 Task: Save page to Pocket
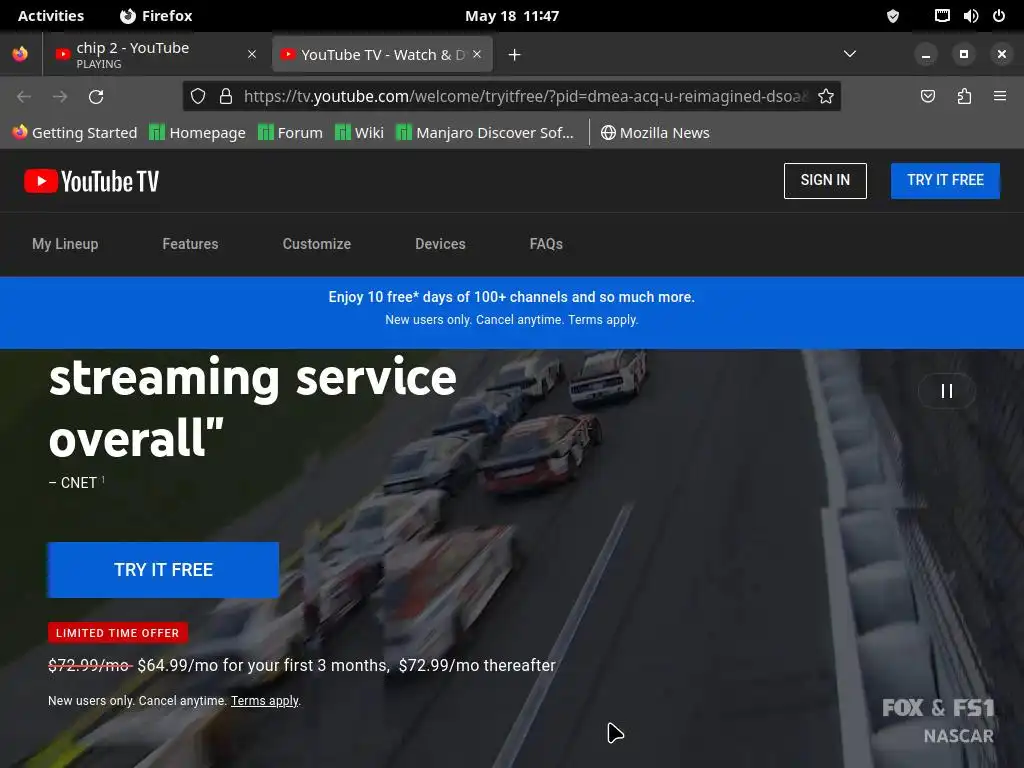(927, 97)
